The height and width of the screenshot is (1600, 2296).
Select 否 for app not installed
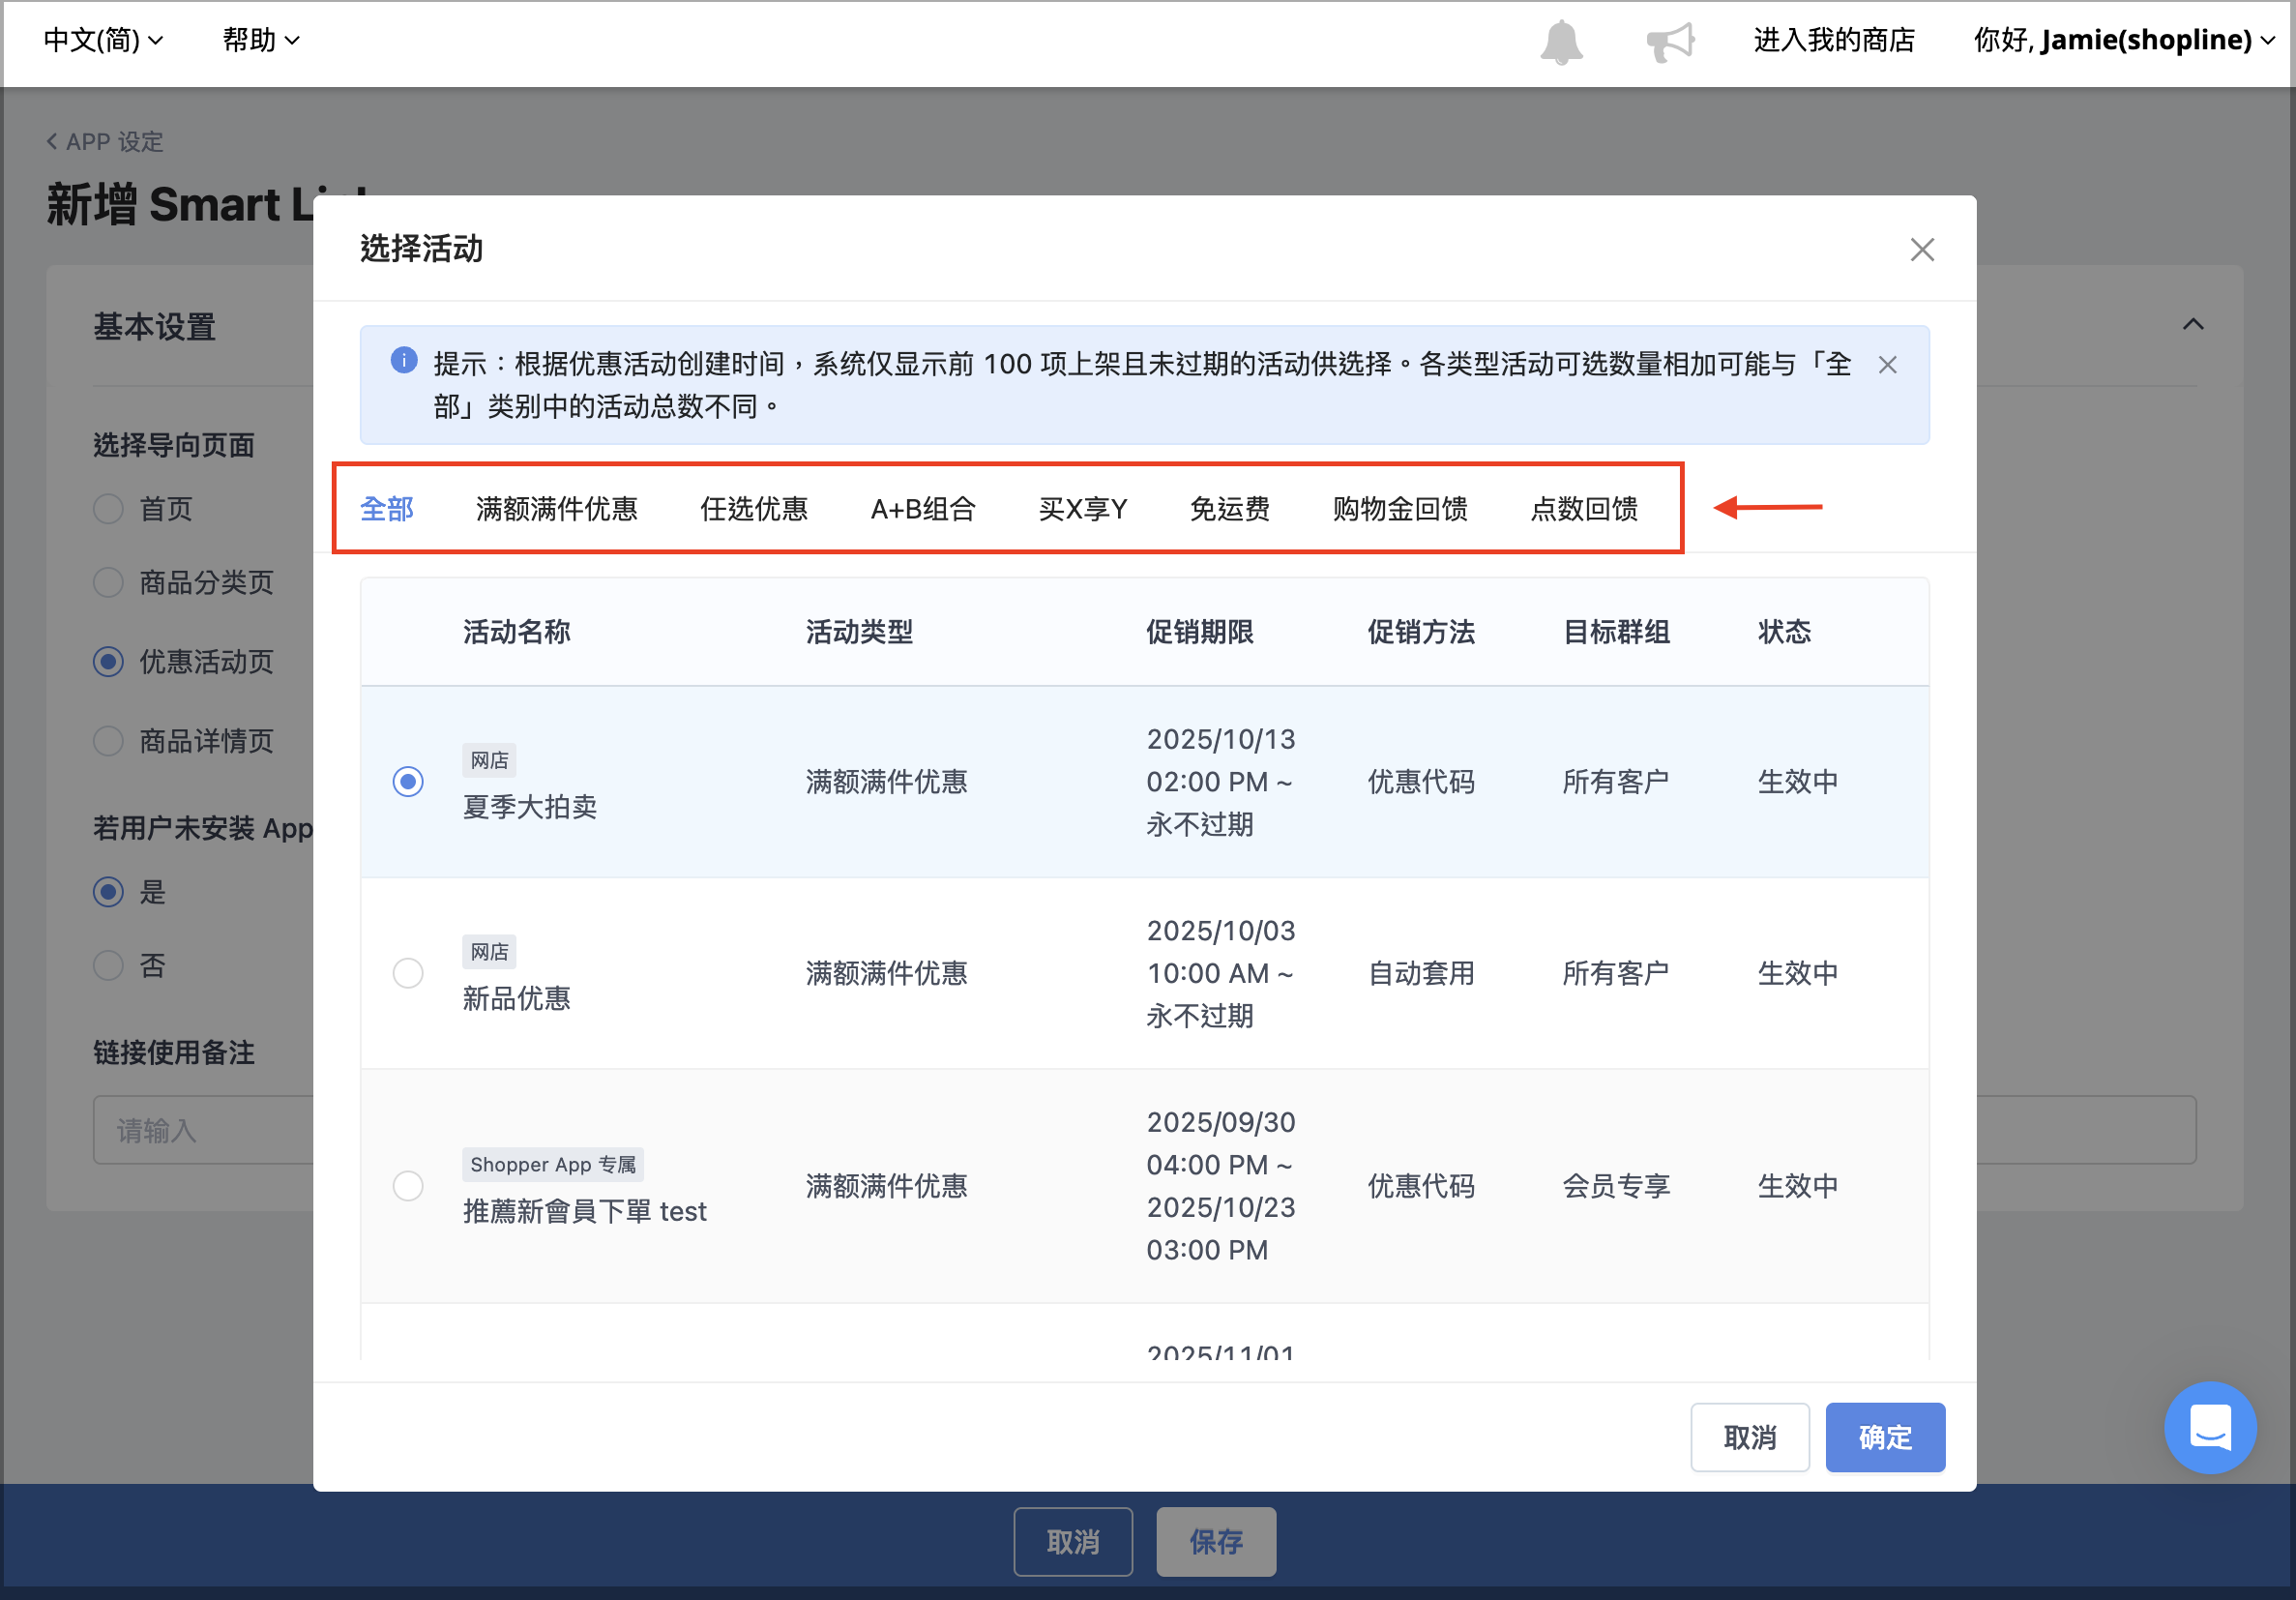click(108, 965)
